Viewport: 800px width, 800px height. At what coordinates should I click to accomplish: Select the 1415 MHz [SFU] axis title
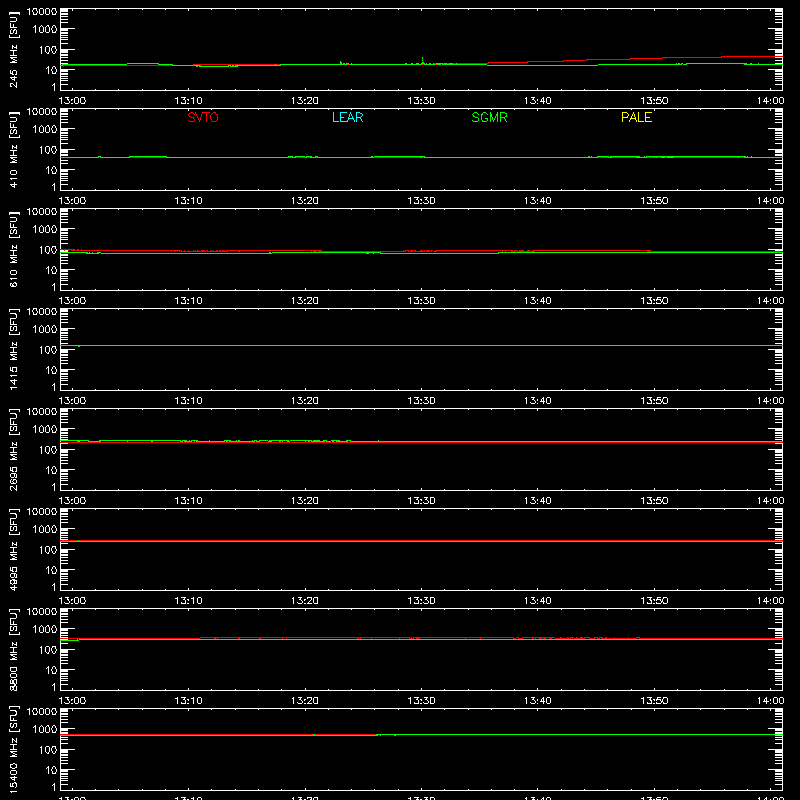[x=14, y=349]
